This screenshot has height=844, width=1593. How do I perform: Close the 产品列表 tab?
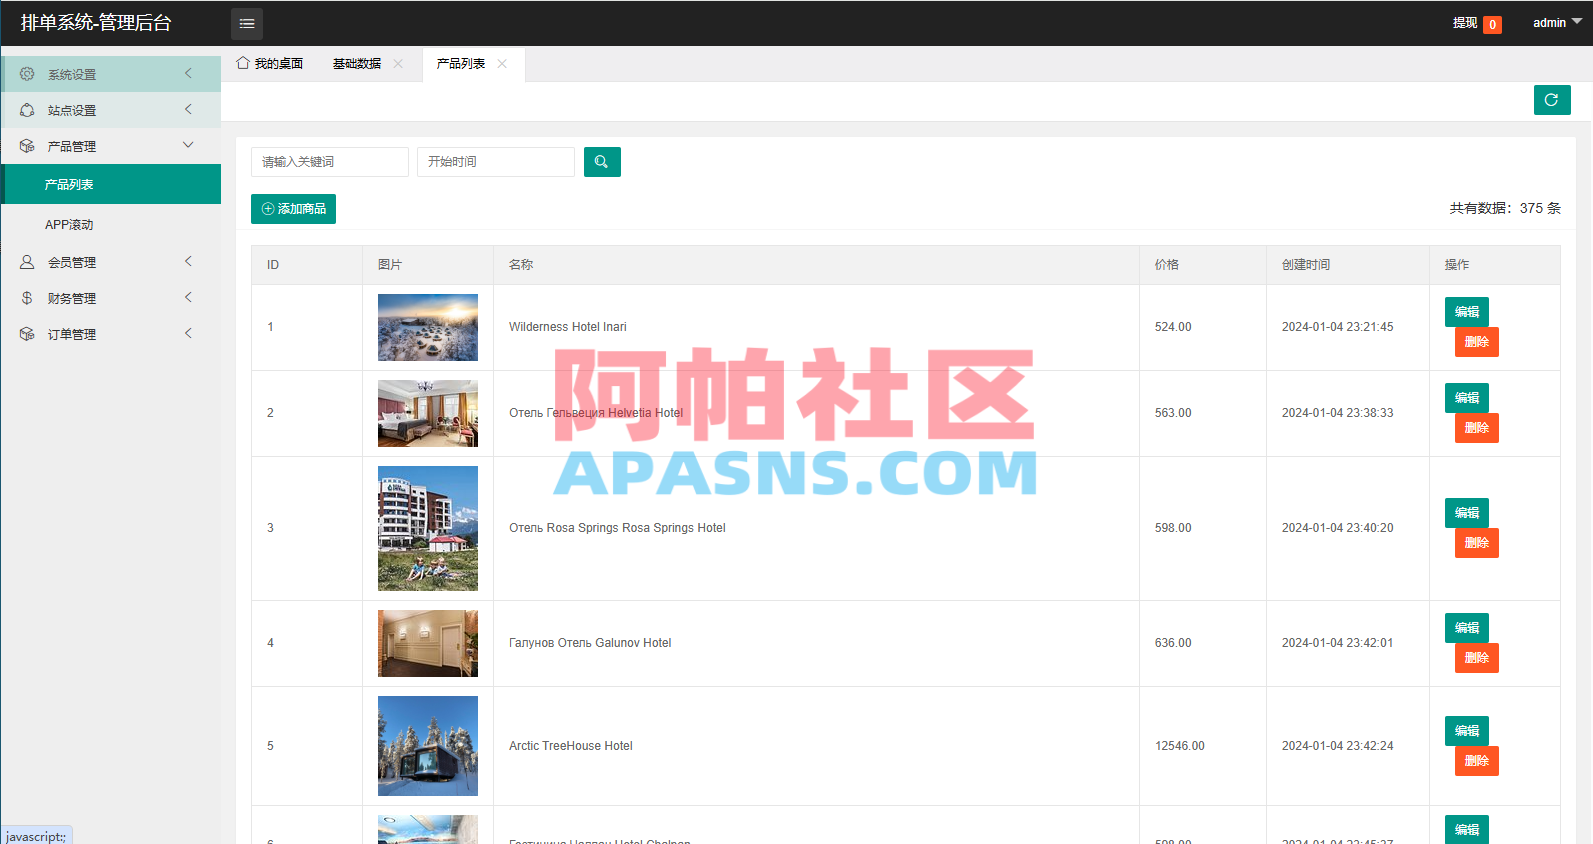502,64
